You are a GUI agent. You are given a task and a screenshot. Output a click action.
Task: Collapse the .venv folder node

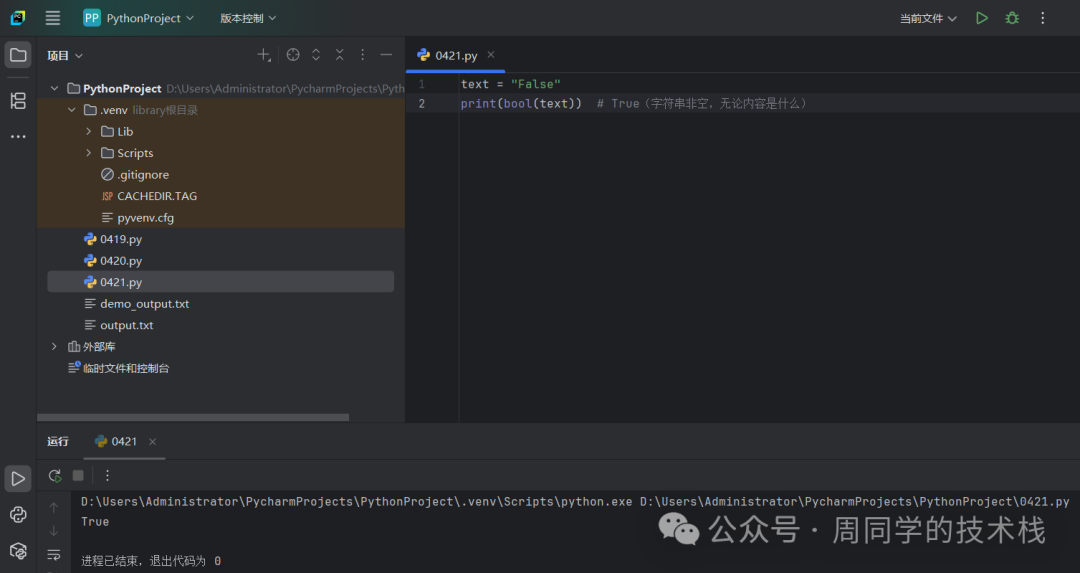click(72, 110)
